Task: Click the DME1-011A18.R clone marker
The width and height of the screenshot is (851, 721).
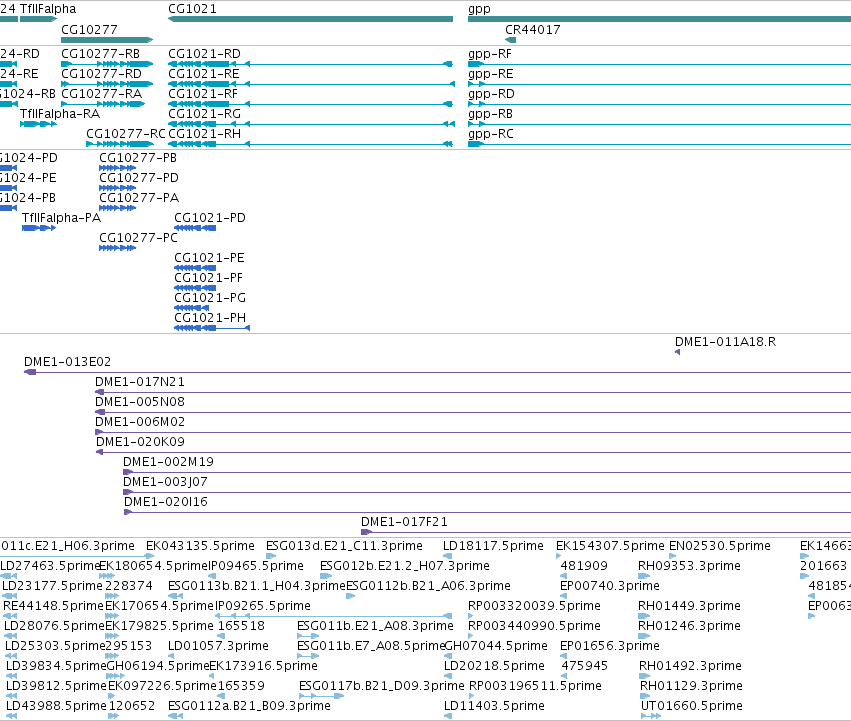Action: 677,352
